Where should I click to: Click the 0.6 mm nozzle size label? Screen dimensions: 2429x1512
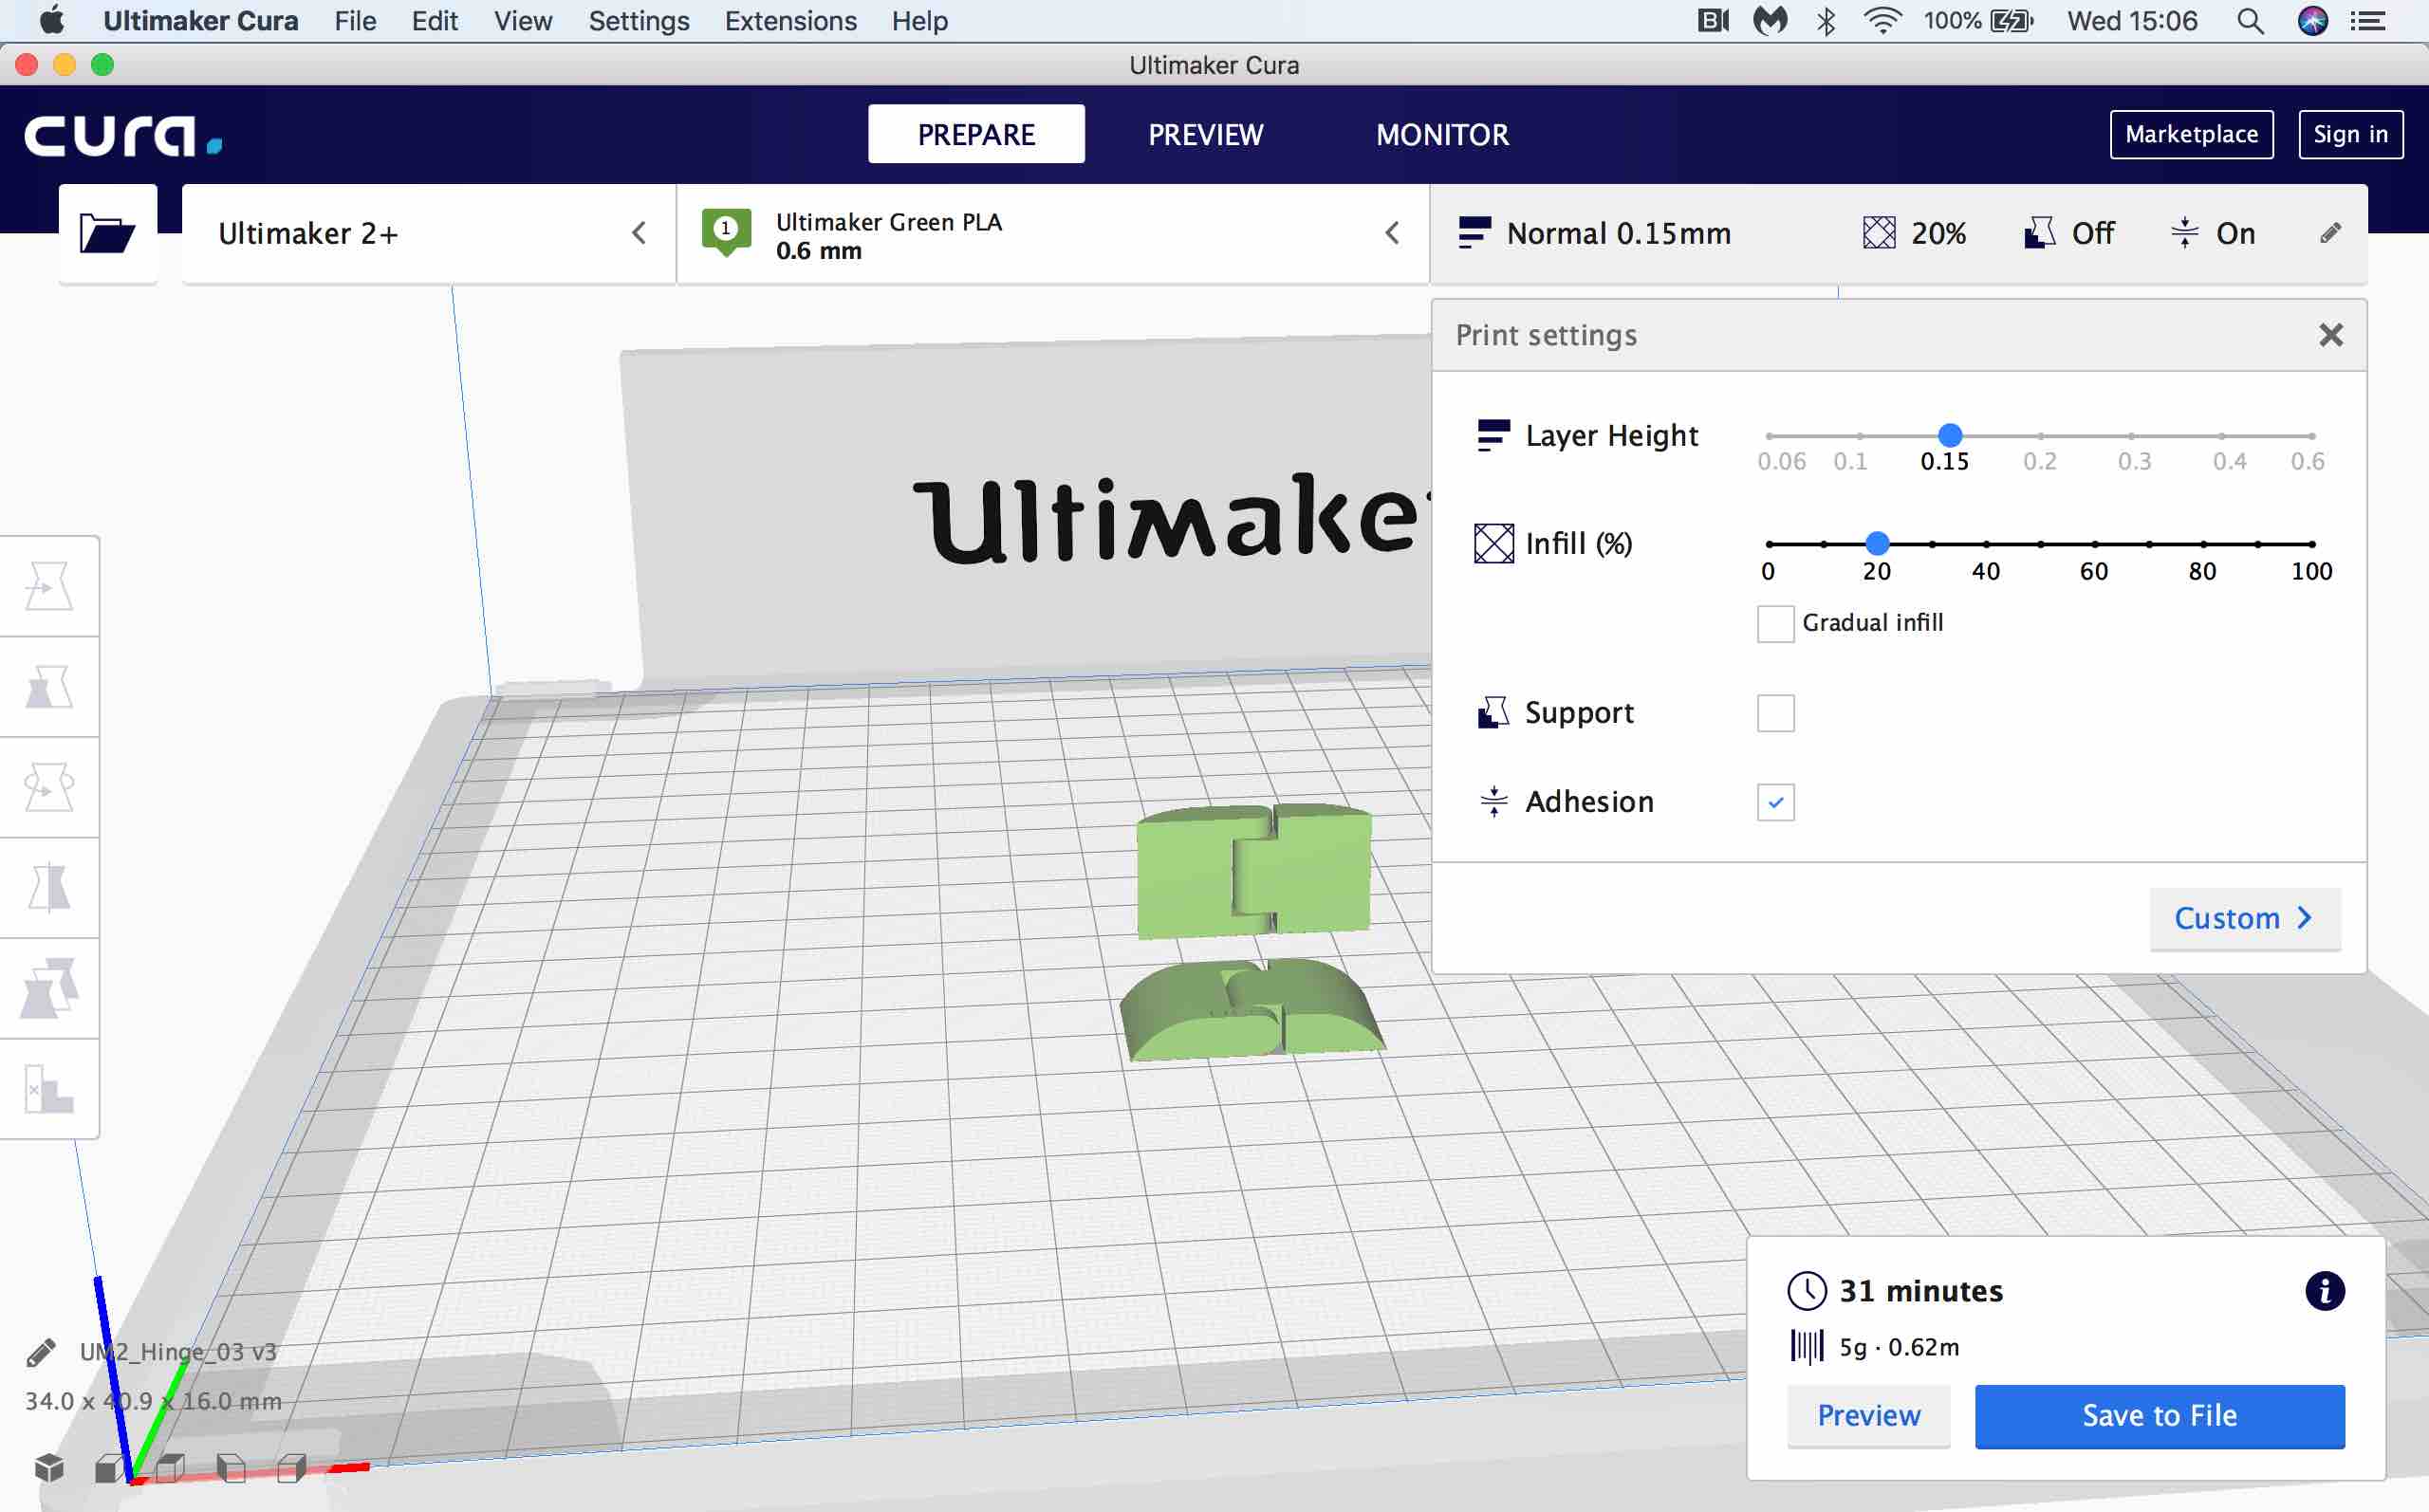pos(818,251)
